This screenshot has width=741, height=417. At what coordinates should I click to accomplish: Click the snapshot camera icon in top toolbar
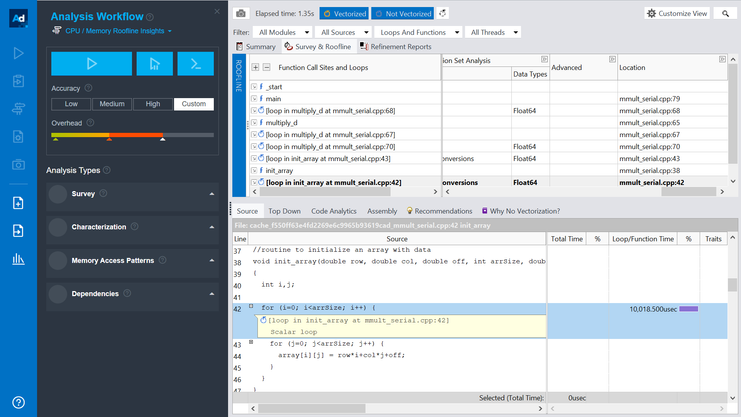[241, 13]
